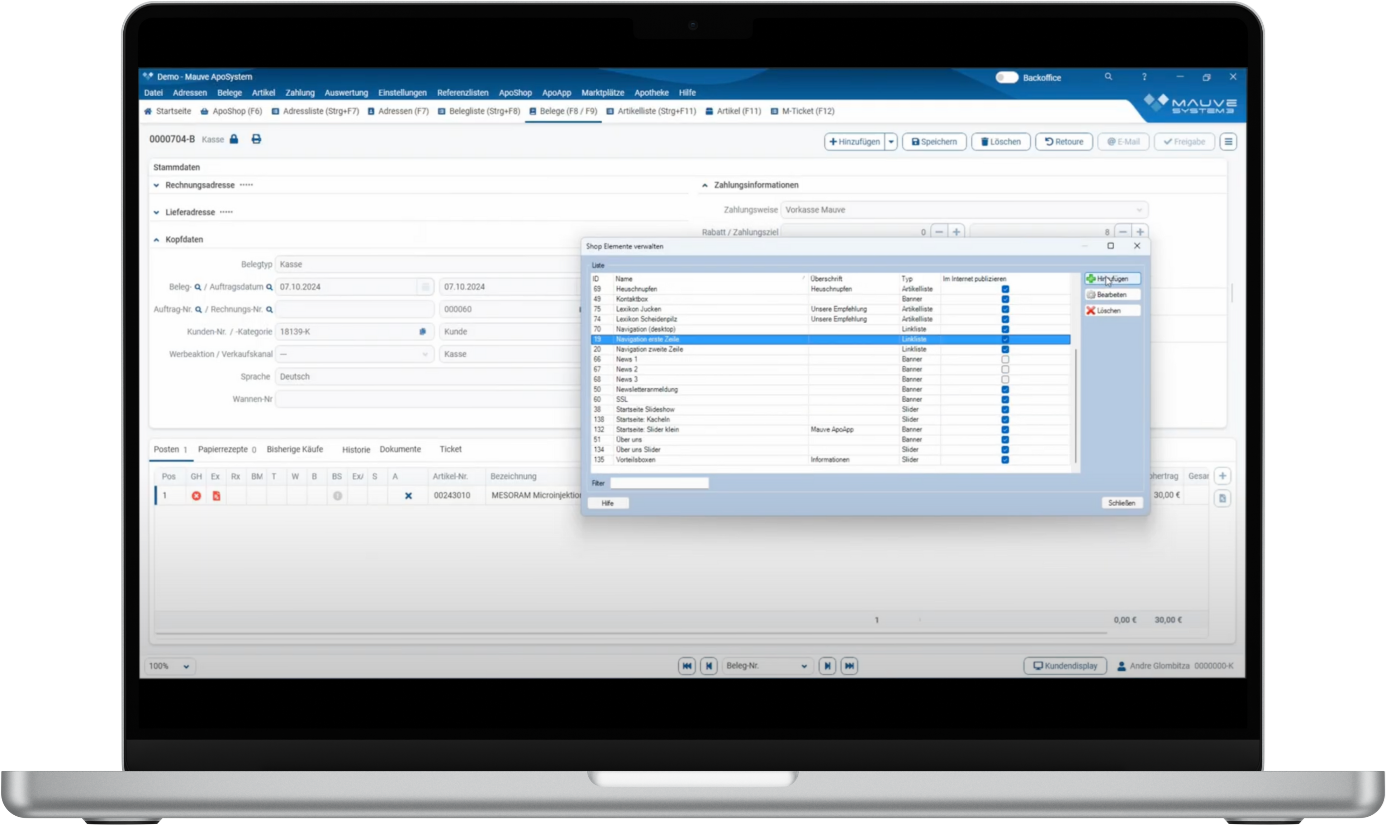This screenshot has width=1386, height=825.
Task: Jump to last record navigation icon
Action: tap(849, 666)
